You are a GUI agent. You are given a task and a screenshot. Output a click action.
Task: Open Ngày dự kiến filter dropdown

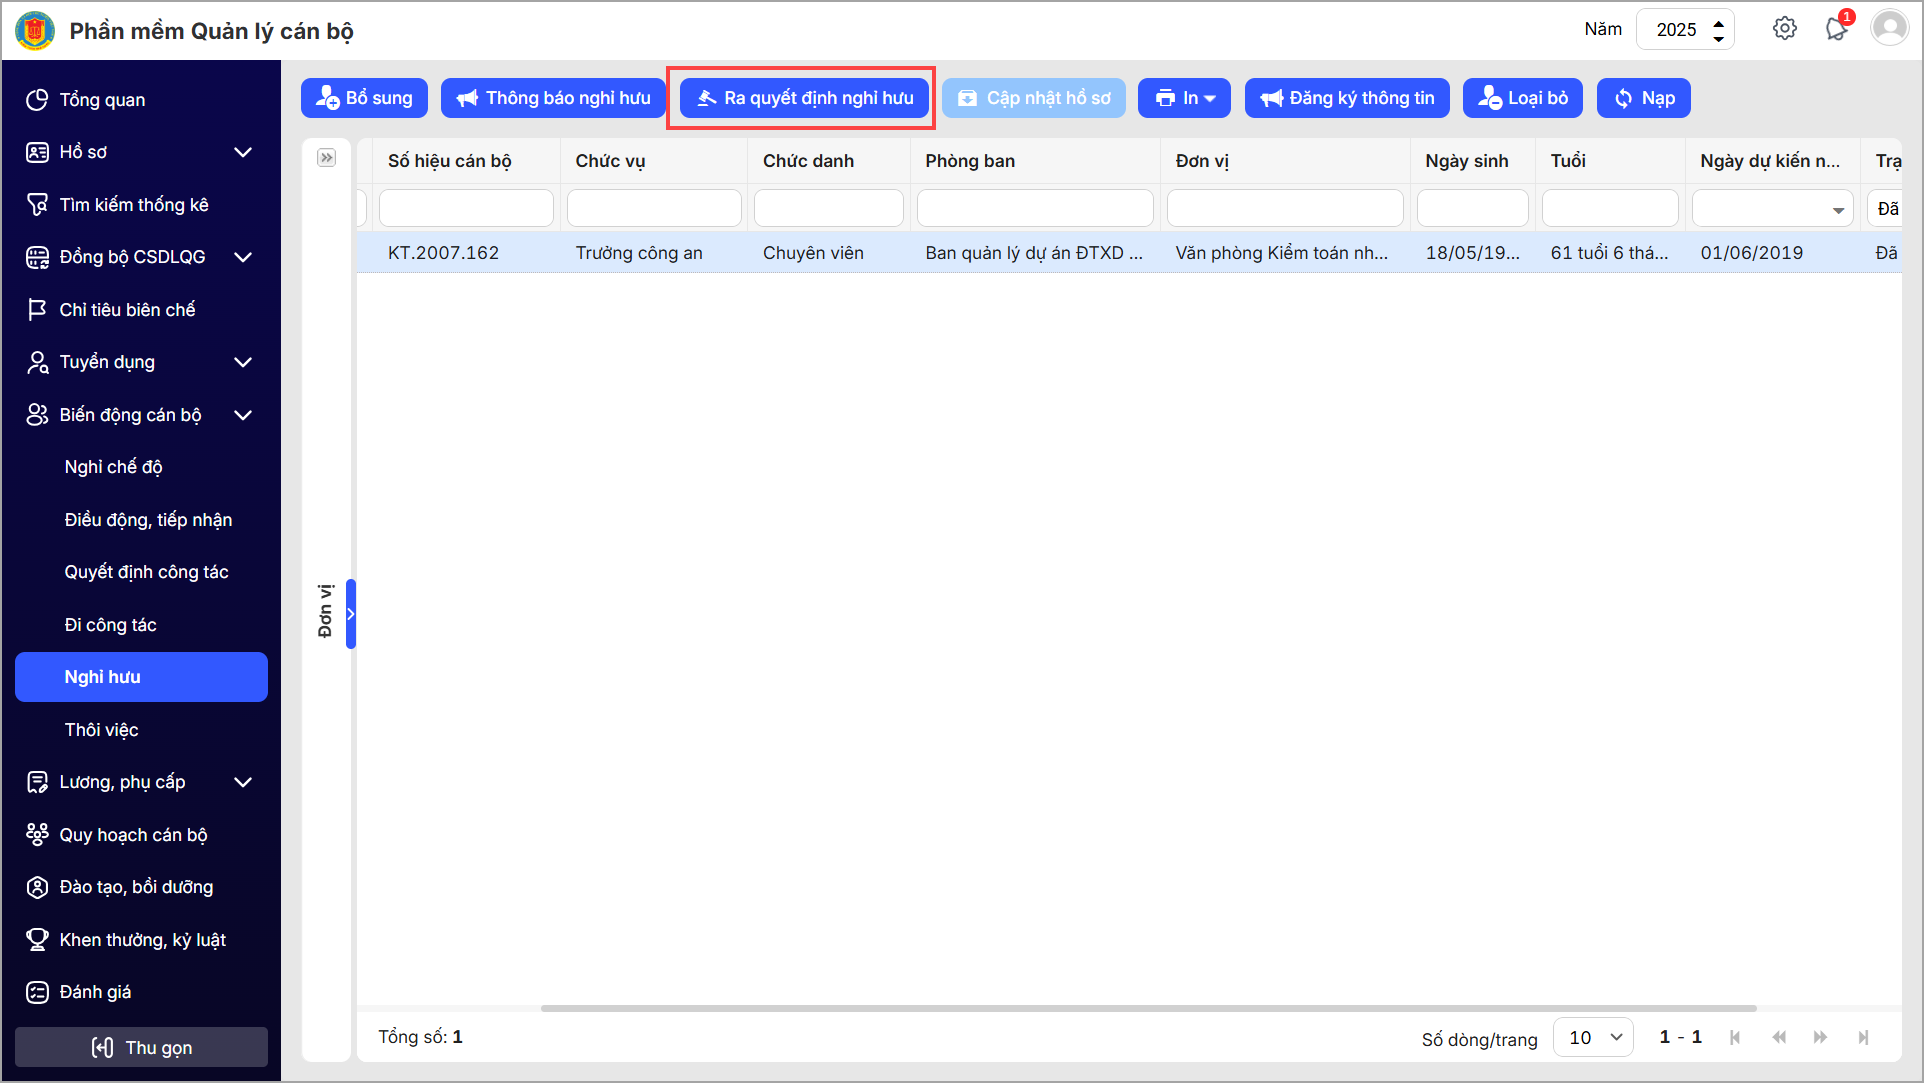(x=1837, y=210)
